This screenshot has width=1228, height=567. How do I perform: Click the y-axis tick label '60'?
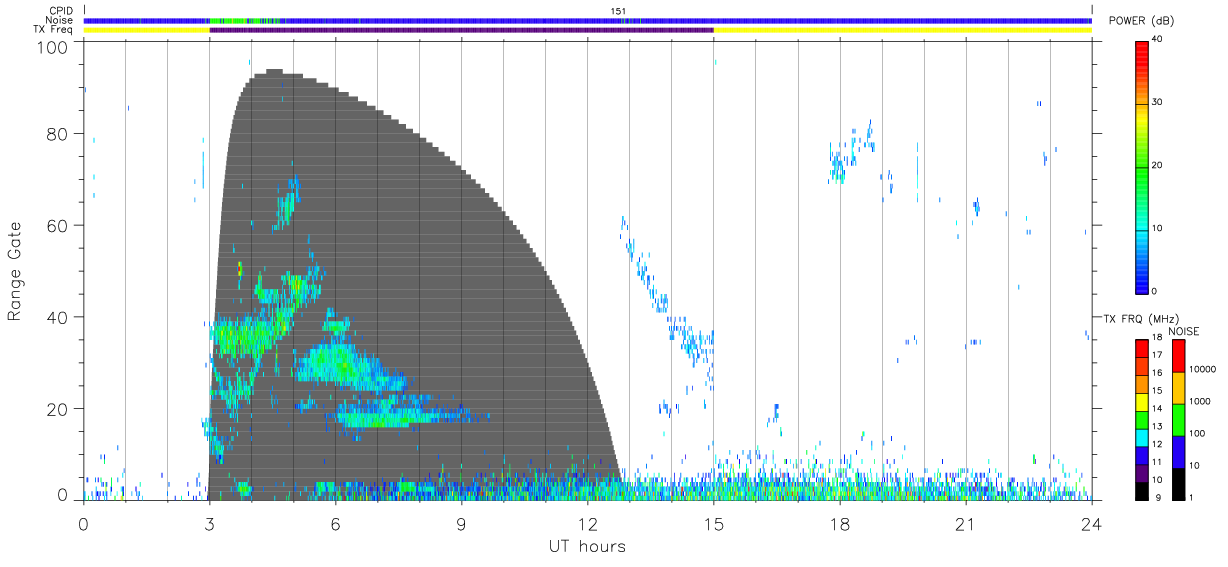point(59,226)
